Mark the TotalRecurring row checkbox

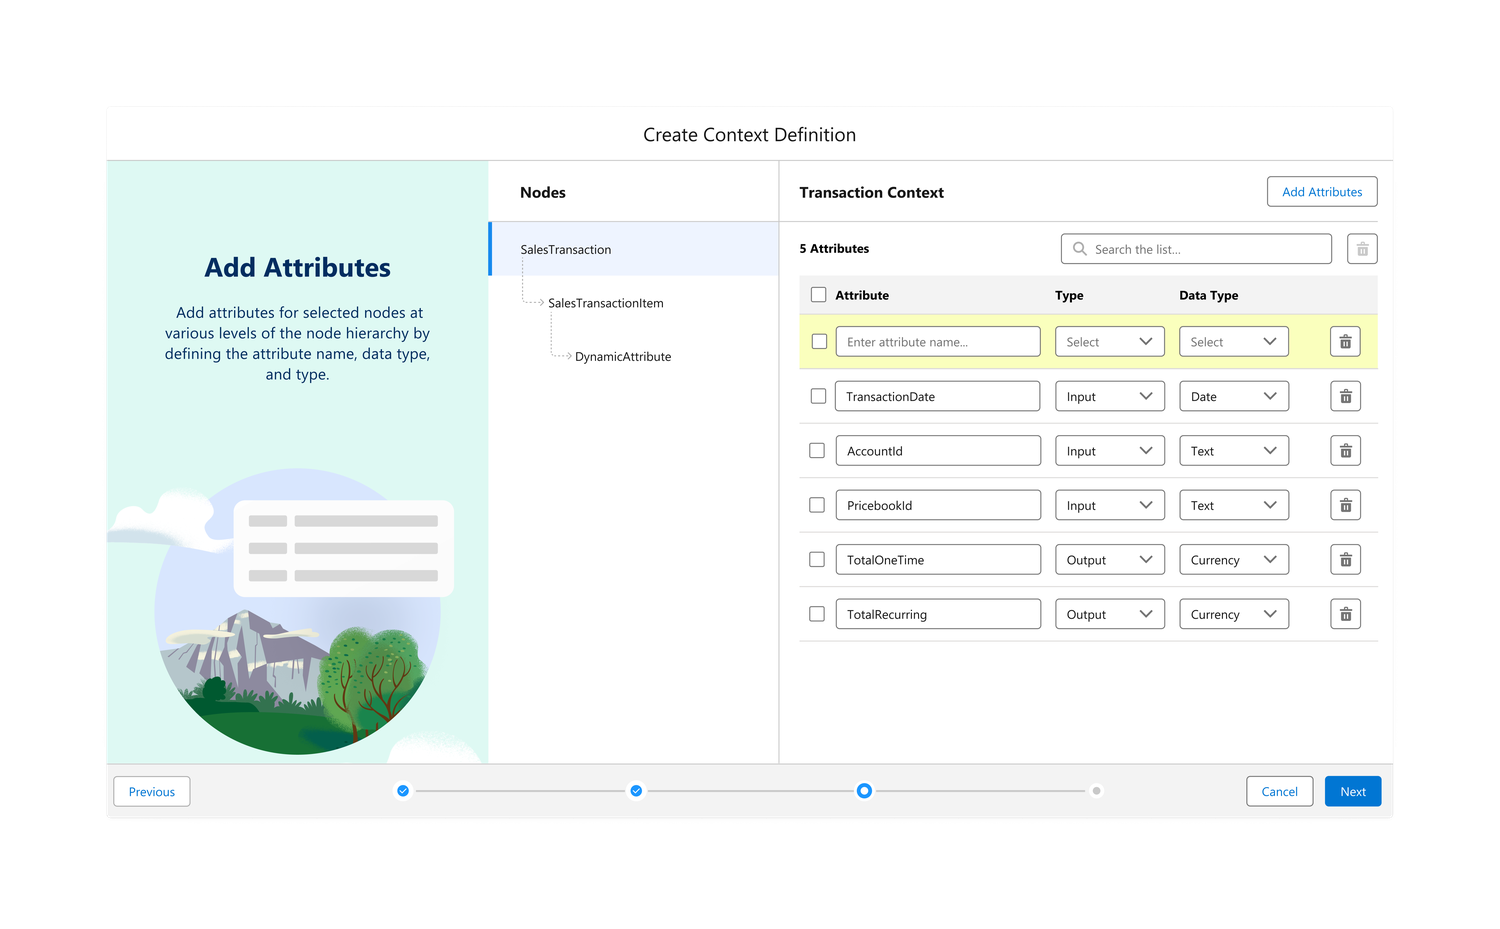(817, 614)
